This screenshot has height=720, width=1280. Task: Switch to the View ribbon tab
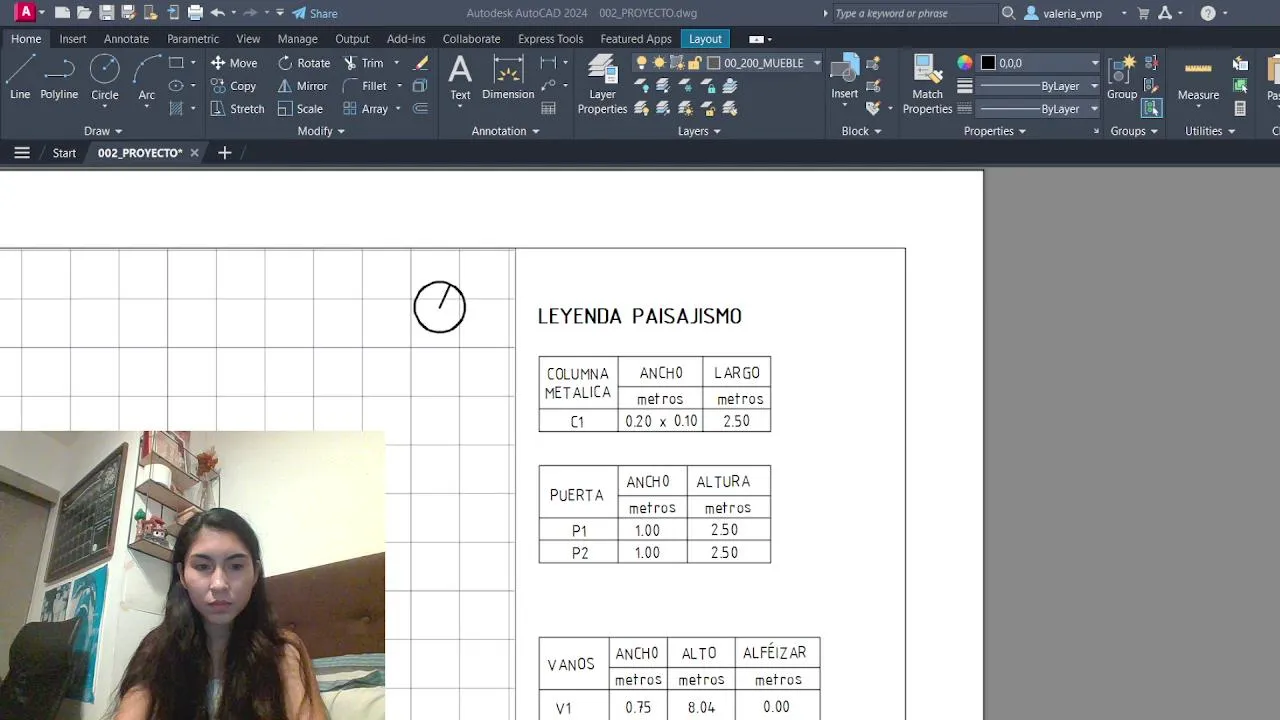click(x=248, y=38)
